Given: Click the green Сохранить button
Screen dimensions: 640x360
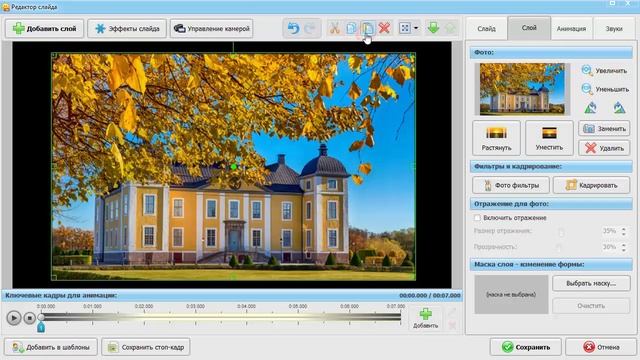Looking at the screenshot, I should click(x=526, y=347).
